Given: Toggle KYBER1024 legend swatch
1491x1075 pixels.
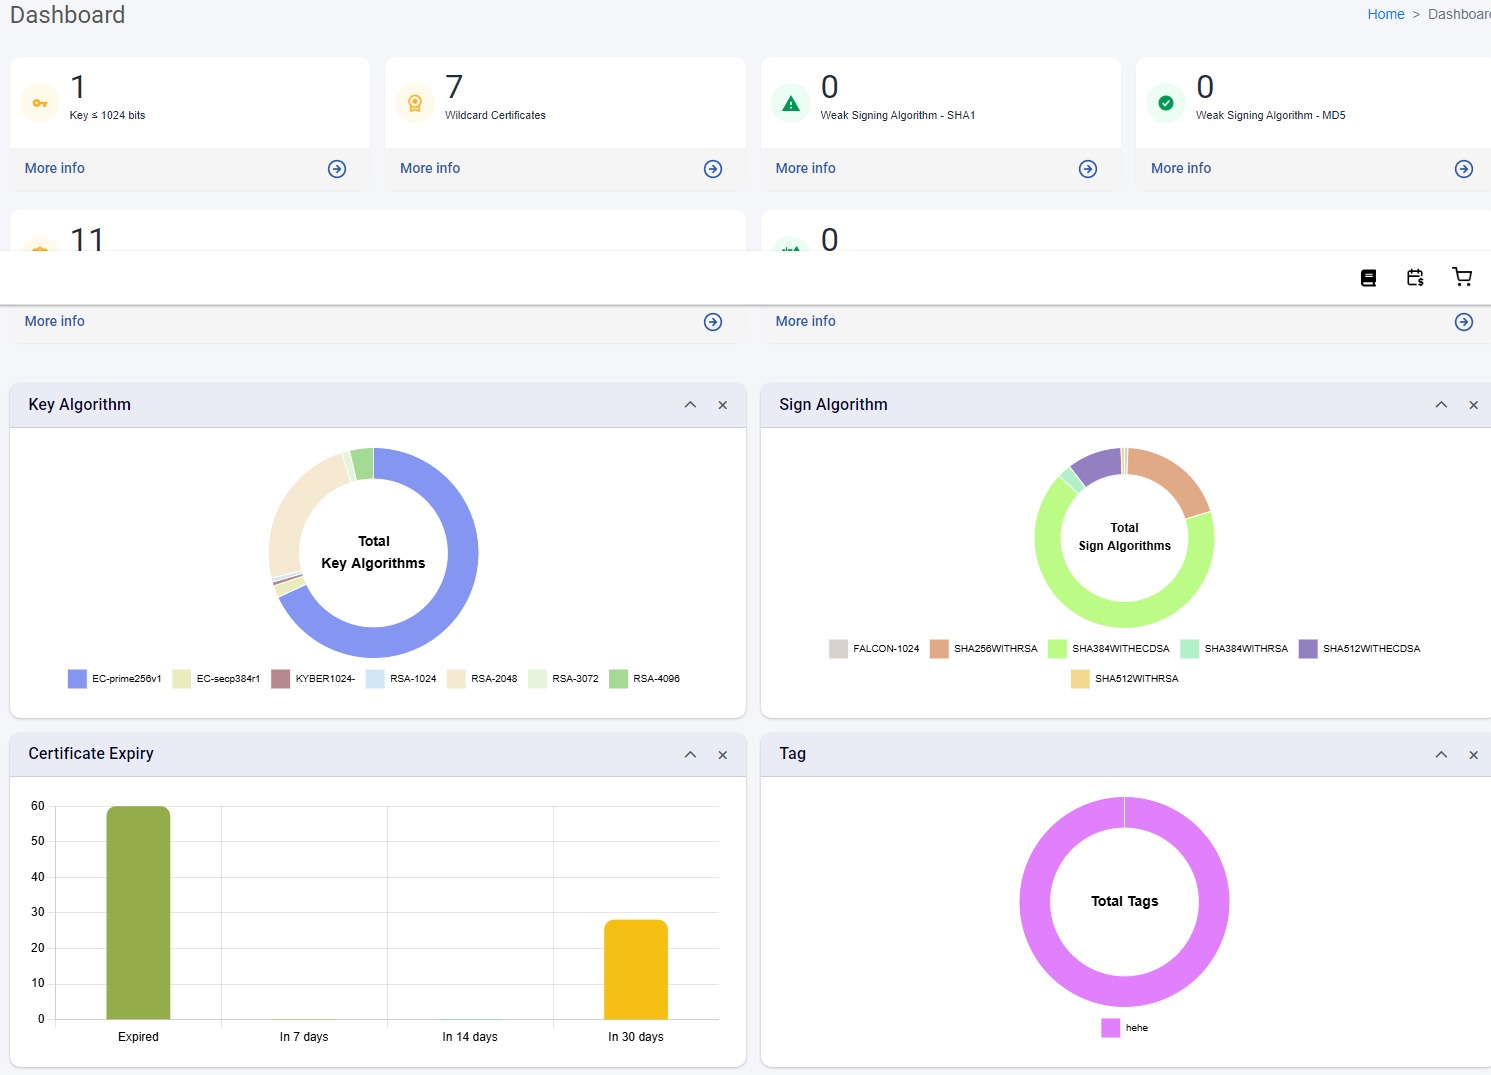Looking at the screenshot, I should click(281, 679).
